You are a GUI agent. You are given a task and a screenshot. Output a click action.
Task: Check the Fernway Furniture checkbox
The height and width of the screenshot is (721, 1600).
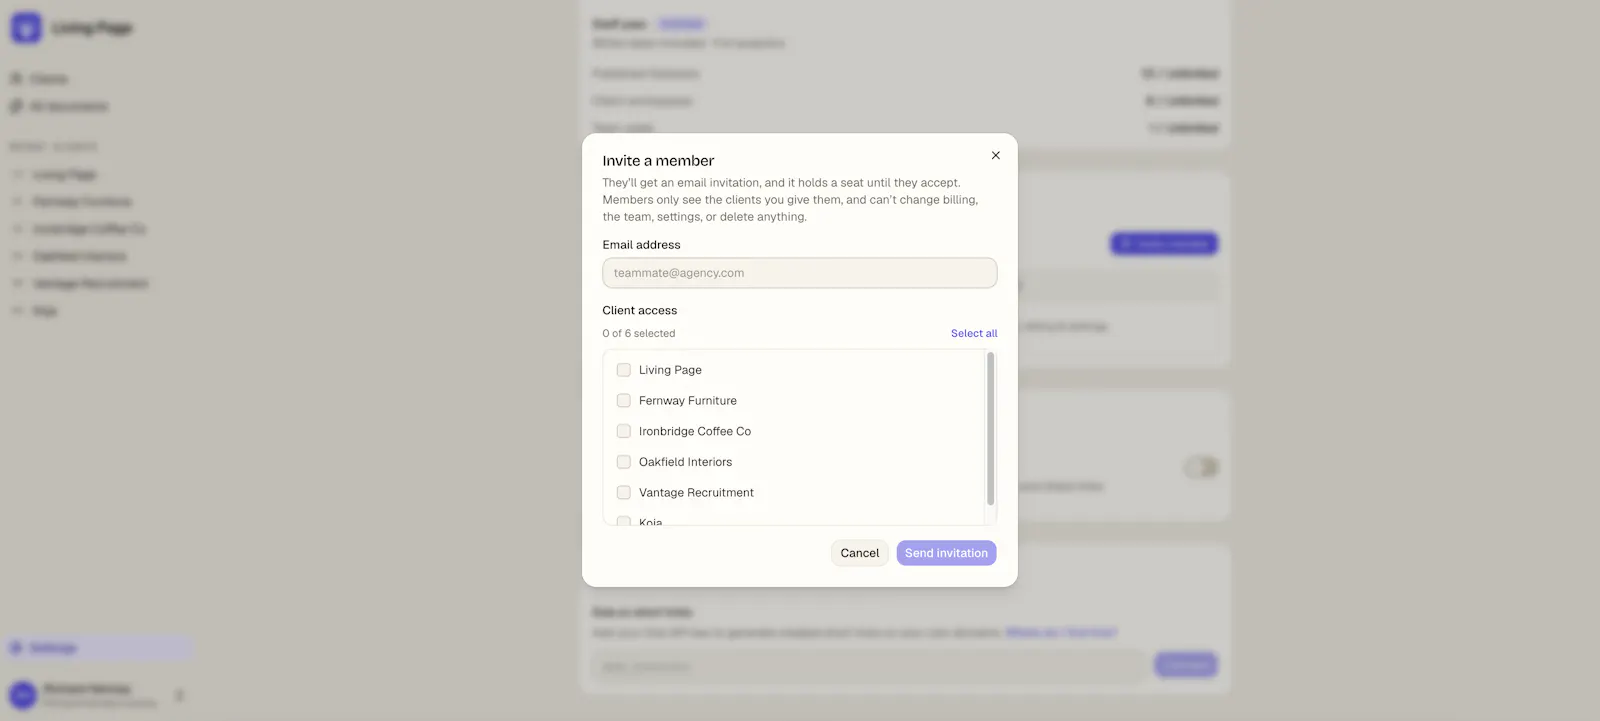click(624, 401)
